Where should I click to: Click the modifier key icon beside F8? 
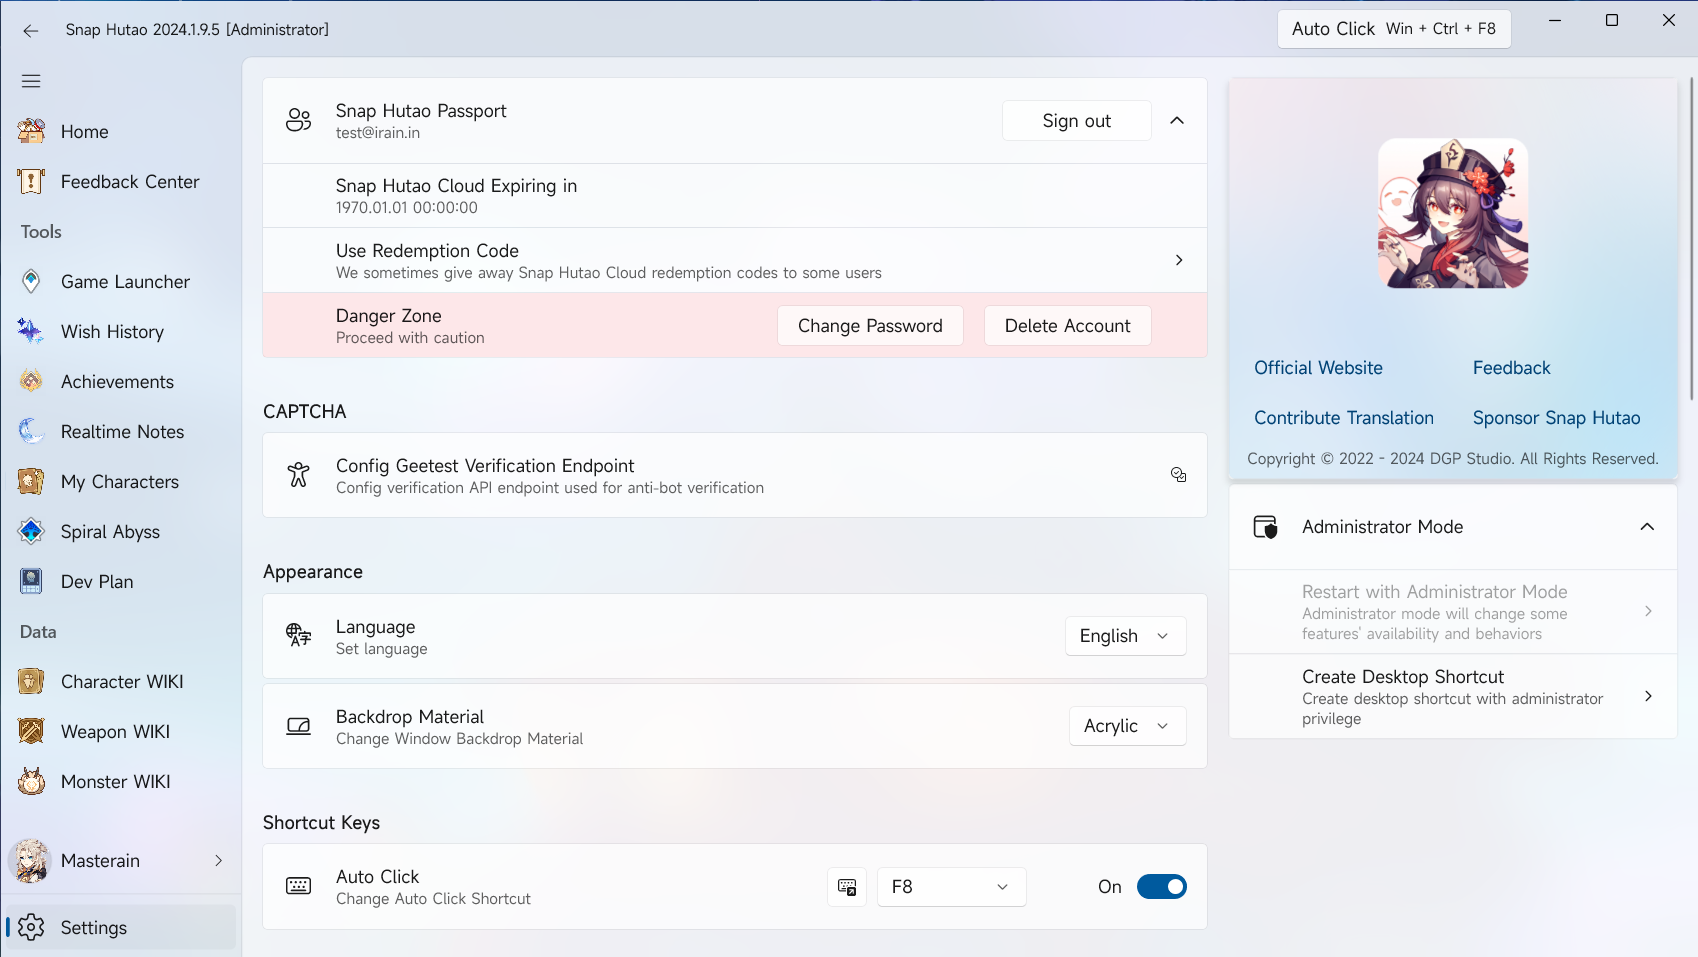(x=847, y=887)
